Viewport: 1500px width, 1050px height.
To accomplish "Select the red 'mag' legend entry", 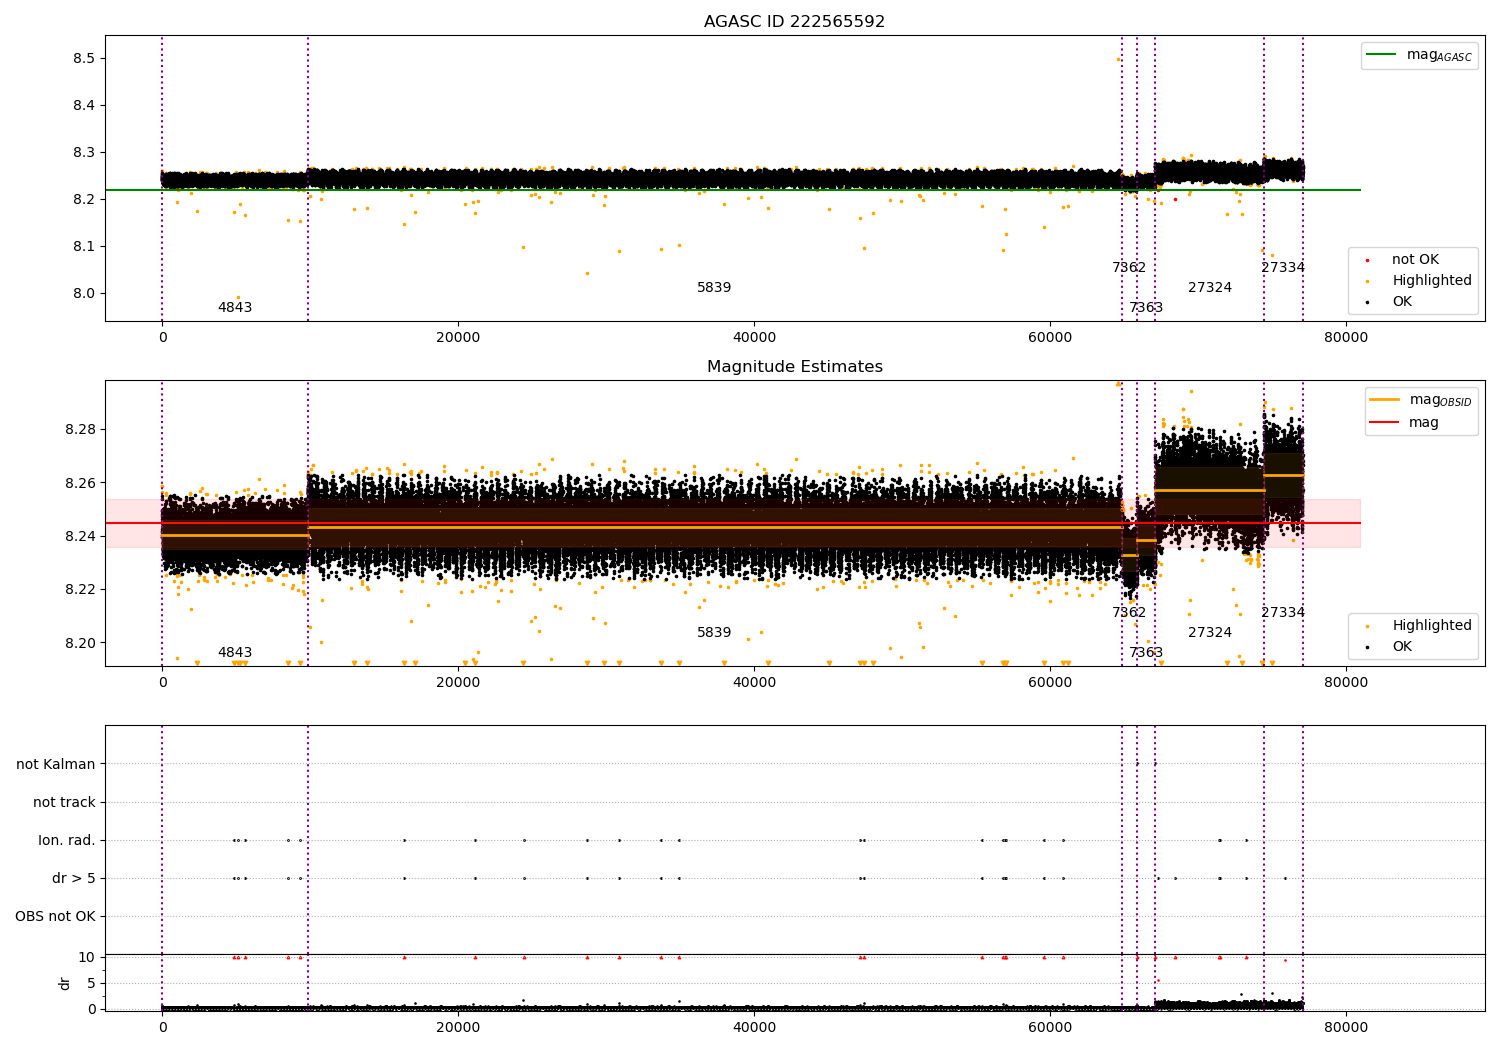I will click(1405, 423).
